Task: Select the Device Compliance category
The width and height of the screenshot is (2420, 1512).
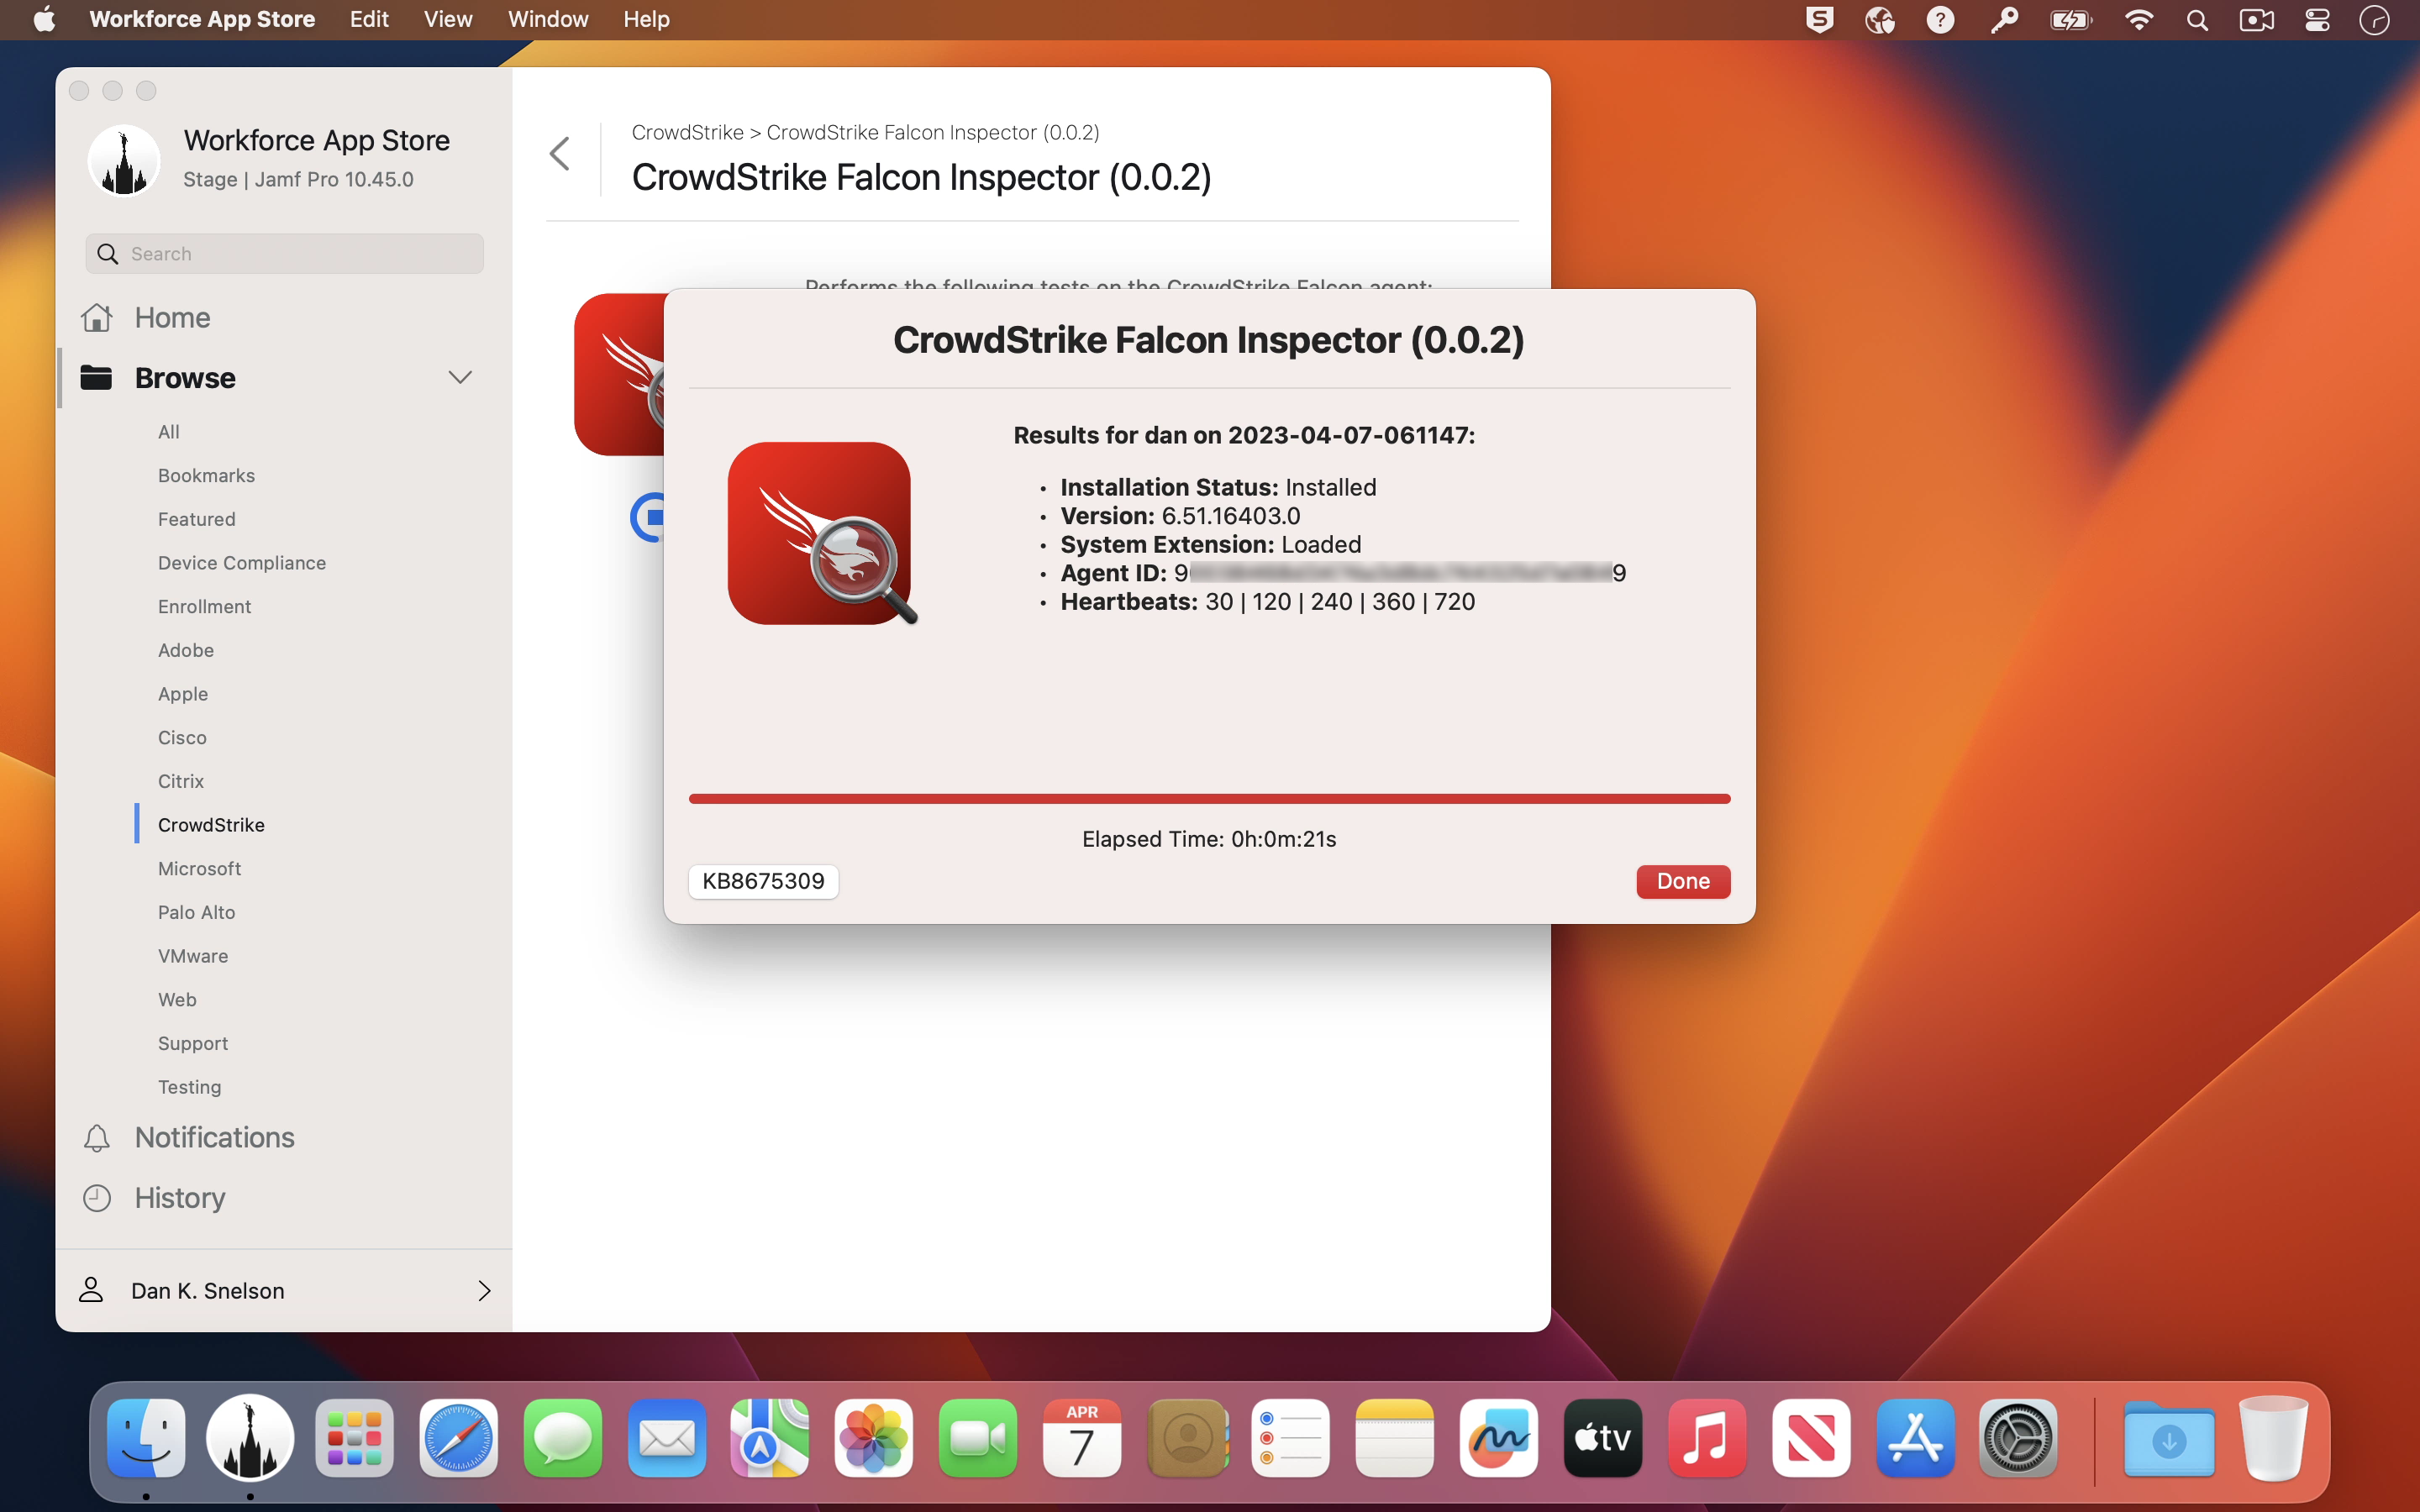Action: (242, 563)
